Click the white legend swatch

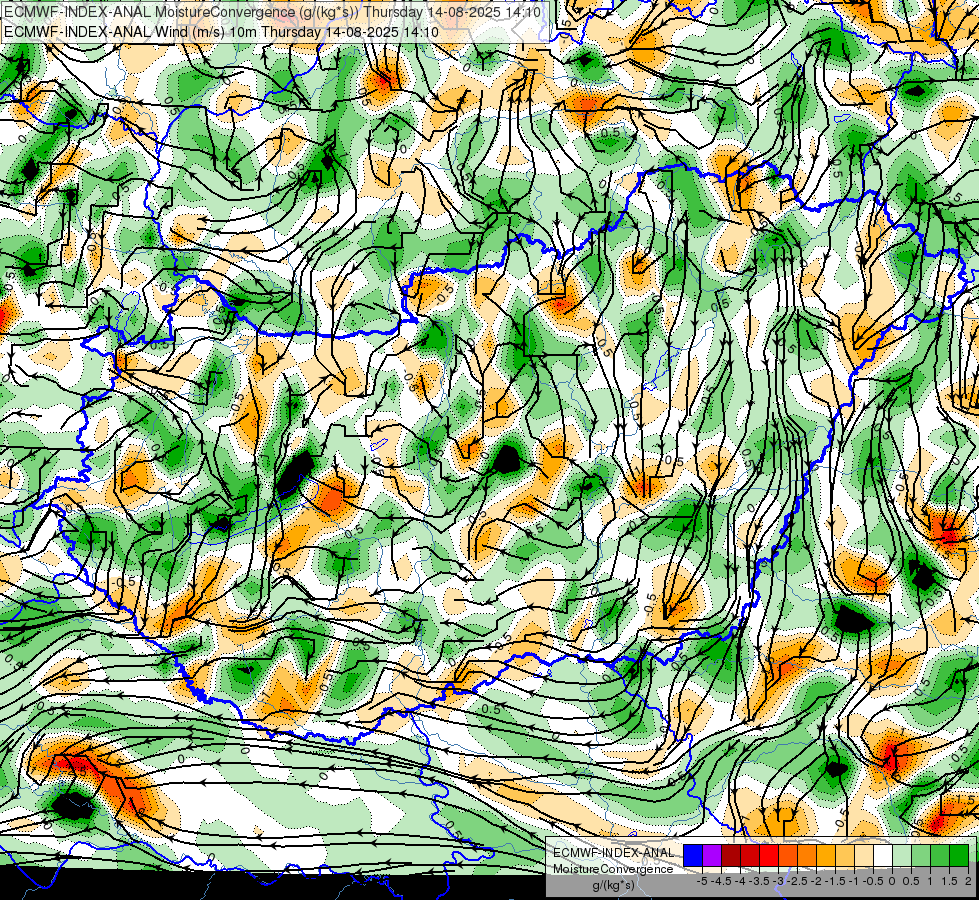883,855
